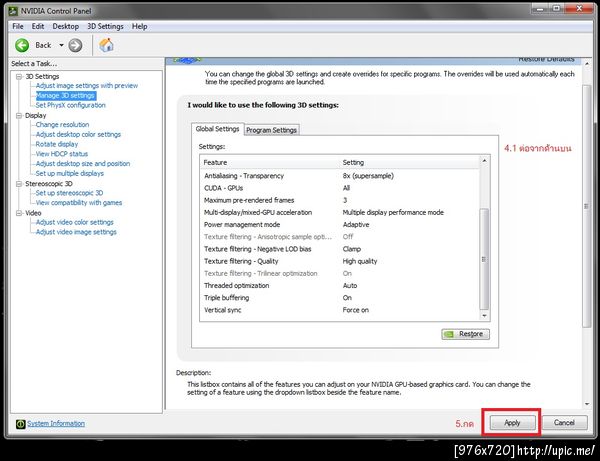Select Power management mode row
This screenshot has height=461, width=600.
click(x=339, y=225)
